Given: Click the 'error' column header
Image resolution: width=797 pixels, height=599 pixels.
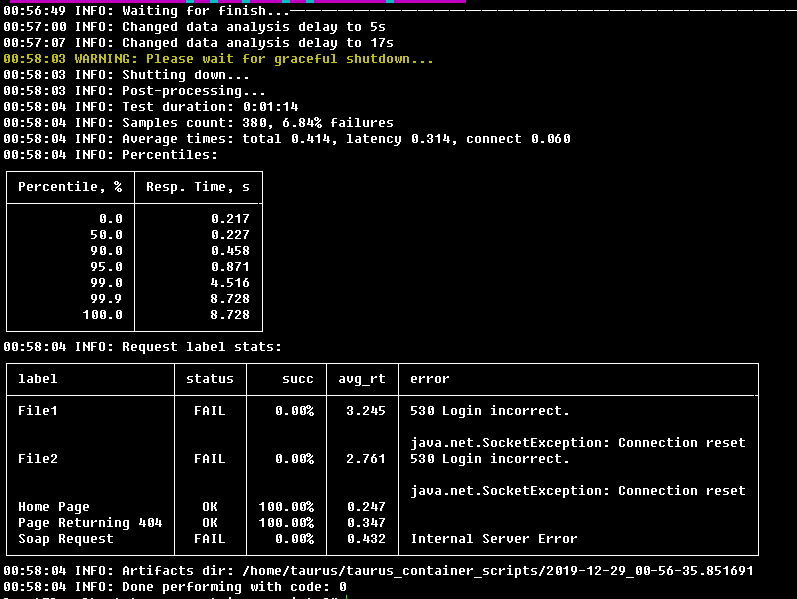Looking at the screenshot, I should [x=430, y=379].
